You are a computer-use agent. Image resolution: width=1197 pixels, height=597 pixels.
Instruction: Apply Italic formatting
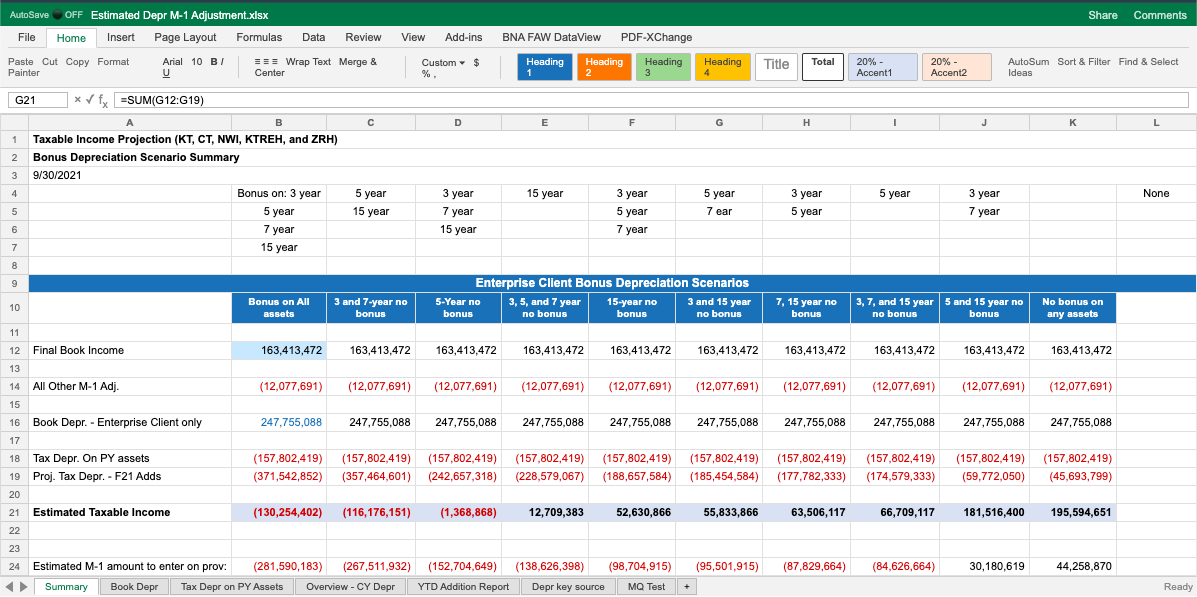(x=222, y=62)
